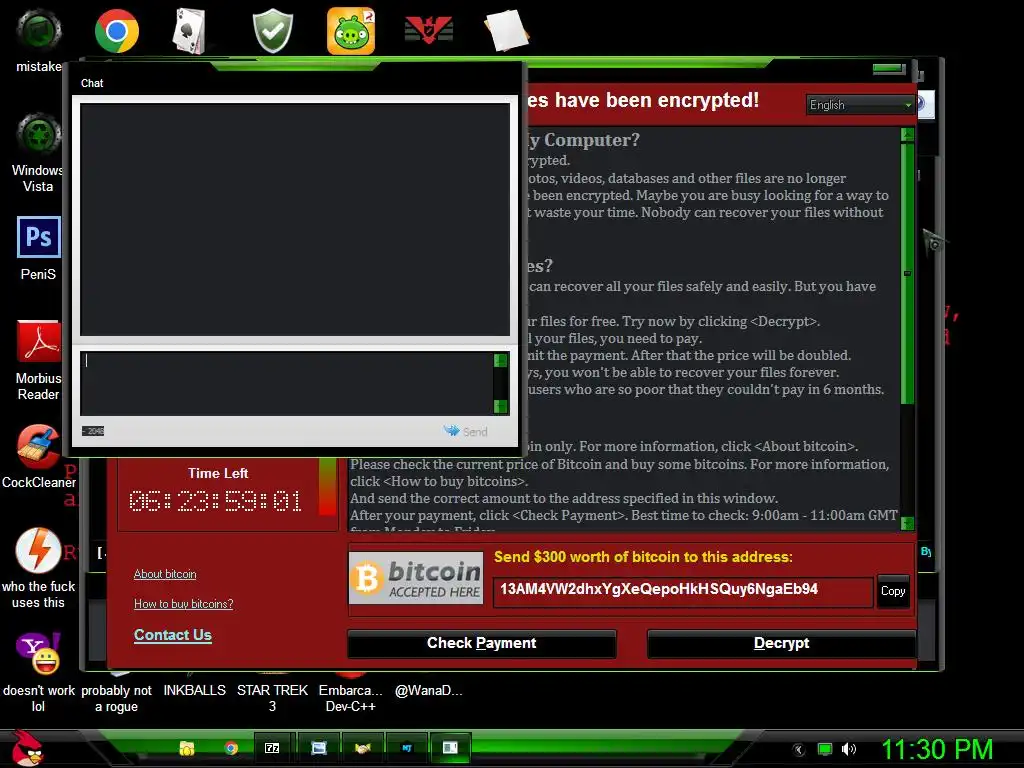Open the blank paper sheets desktop icon

click(506, 30)
